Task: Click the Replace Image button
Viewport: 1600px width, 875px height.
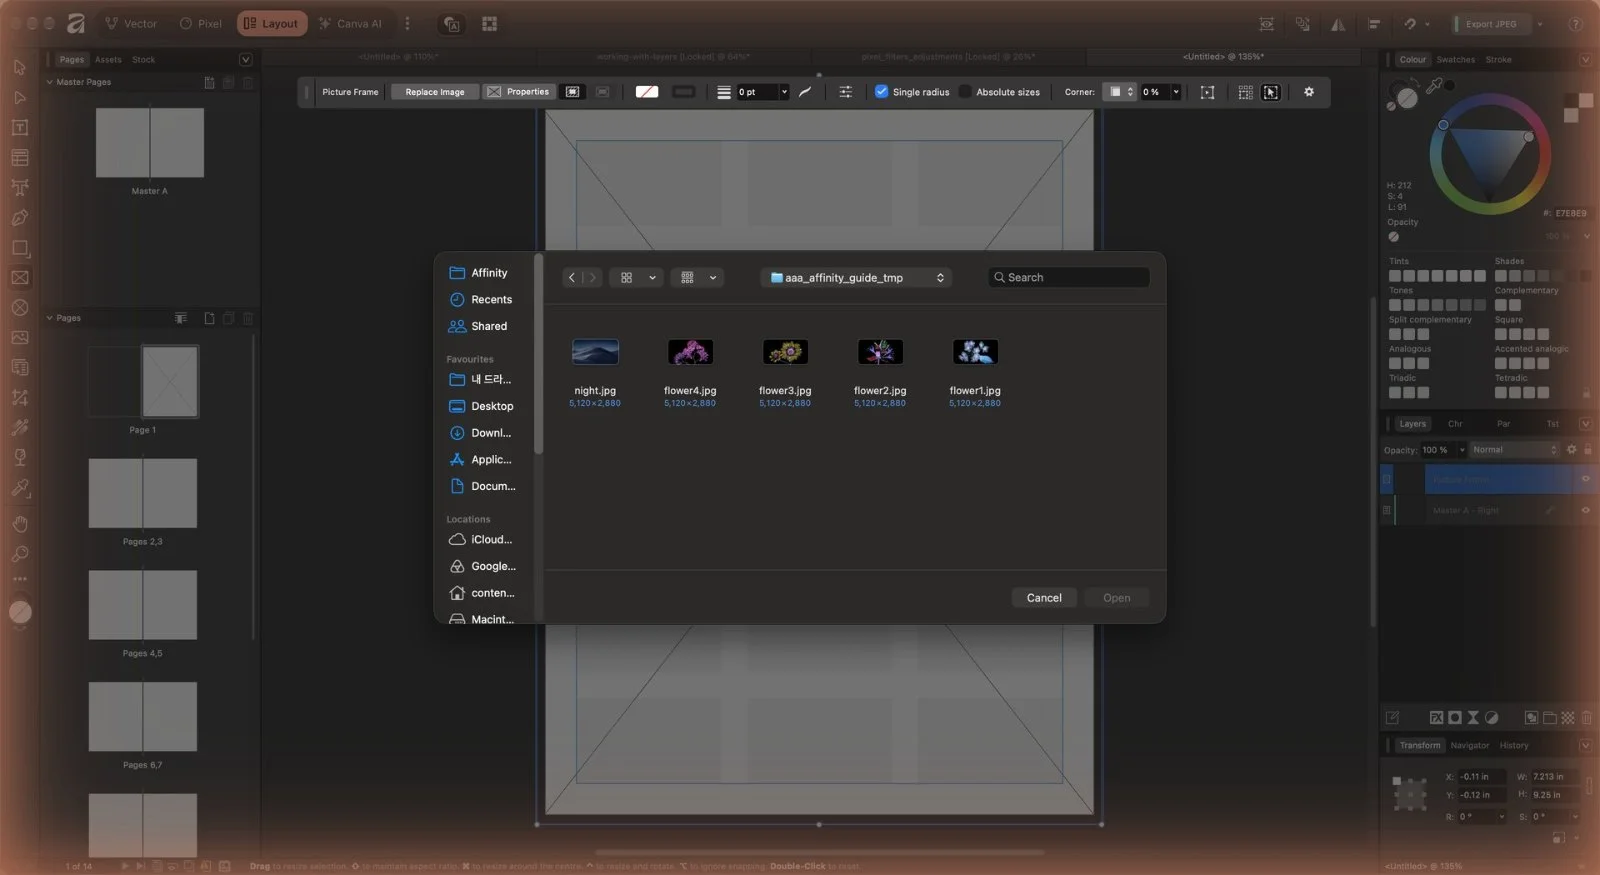Action: [x=435, y=92]
